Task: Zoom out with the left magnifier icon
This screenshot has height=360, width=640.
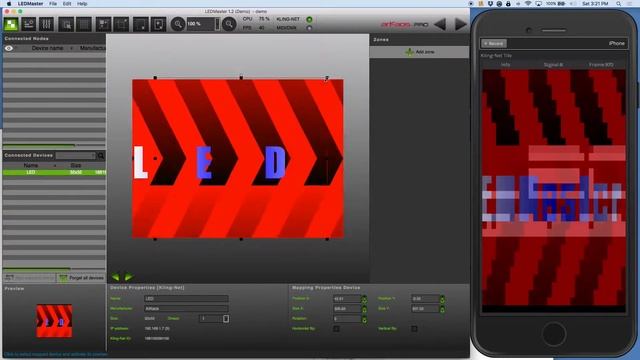Action: point(178,24)
